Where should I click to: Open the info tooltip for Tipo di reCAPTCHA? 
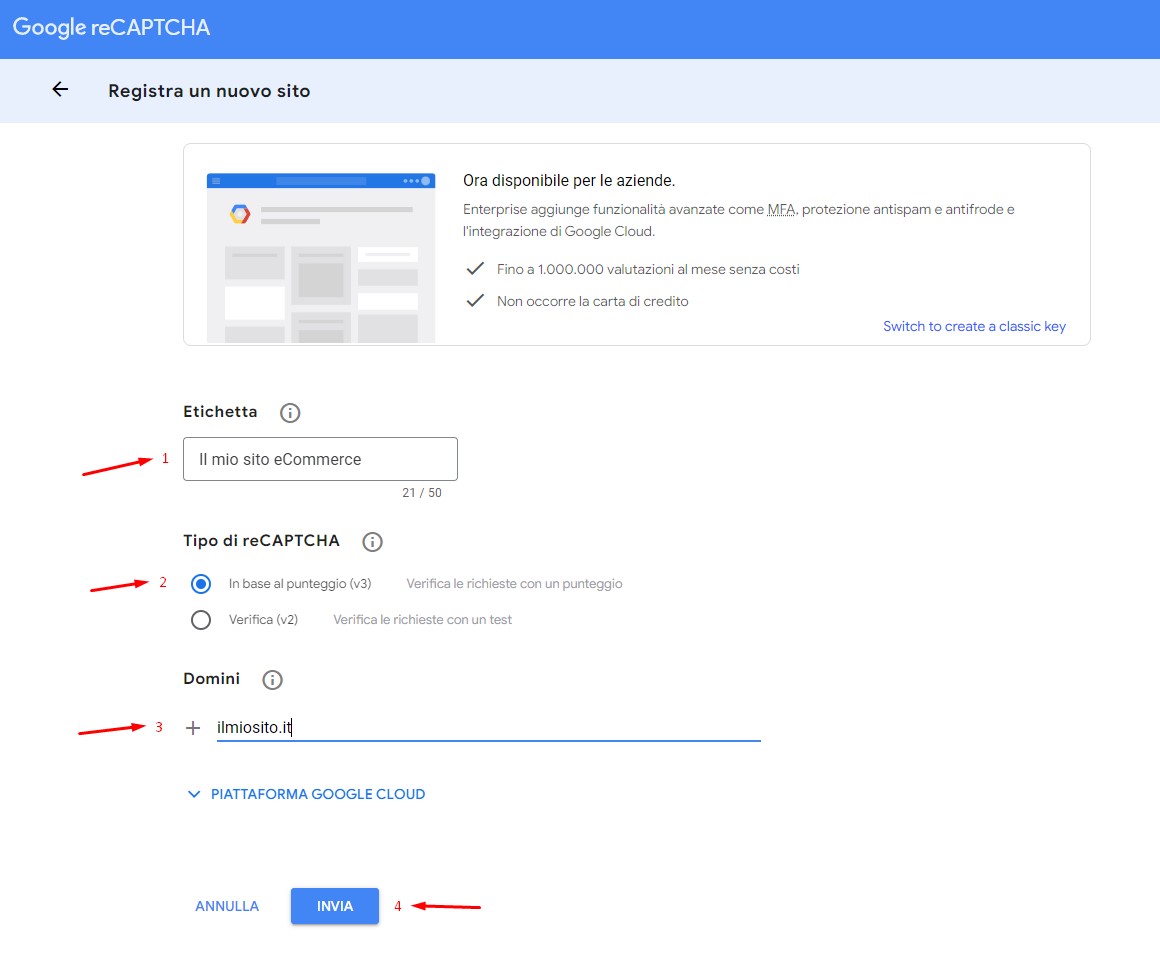tap(372, 541)
